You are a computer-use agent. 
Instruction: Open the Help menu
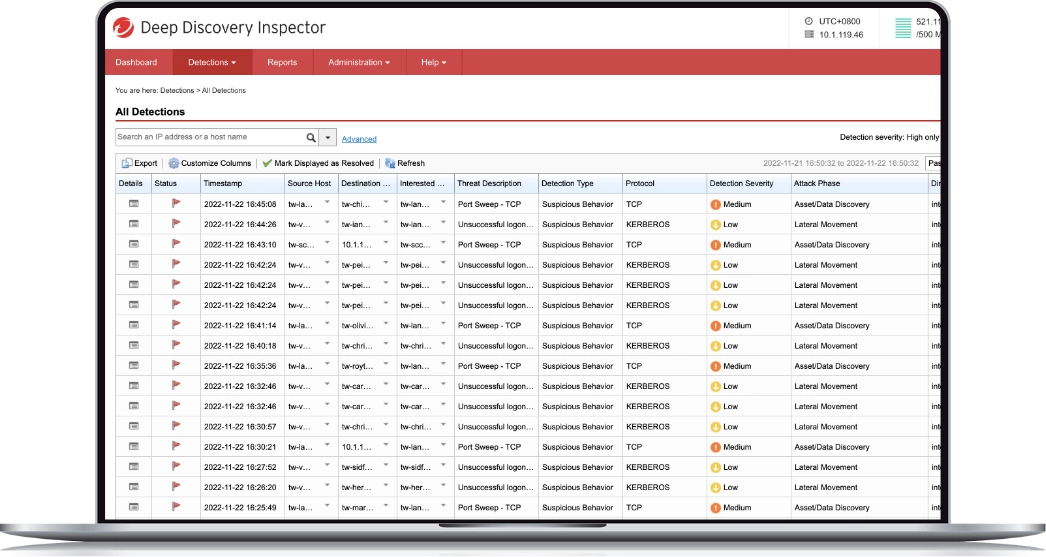[434, 62]
